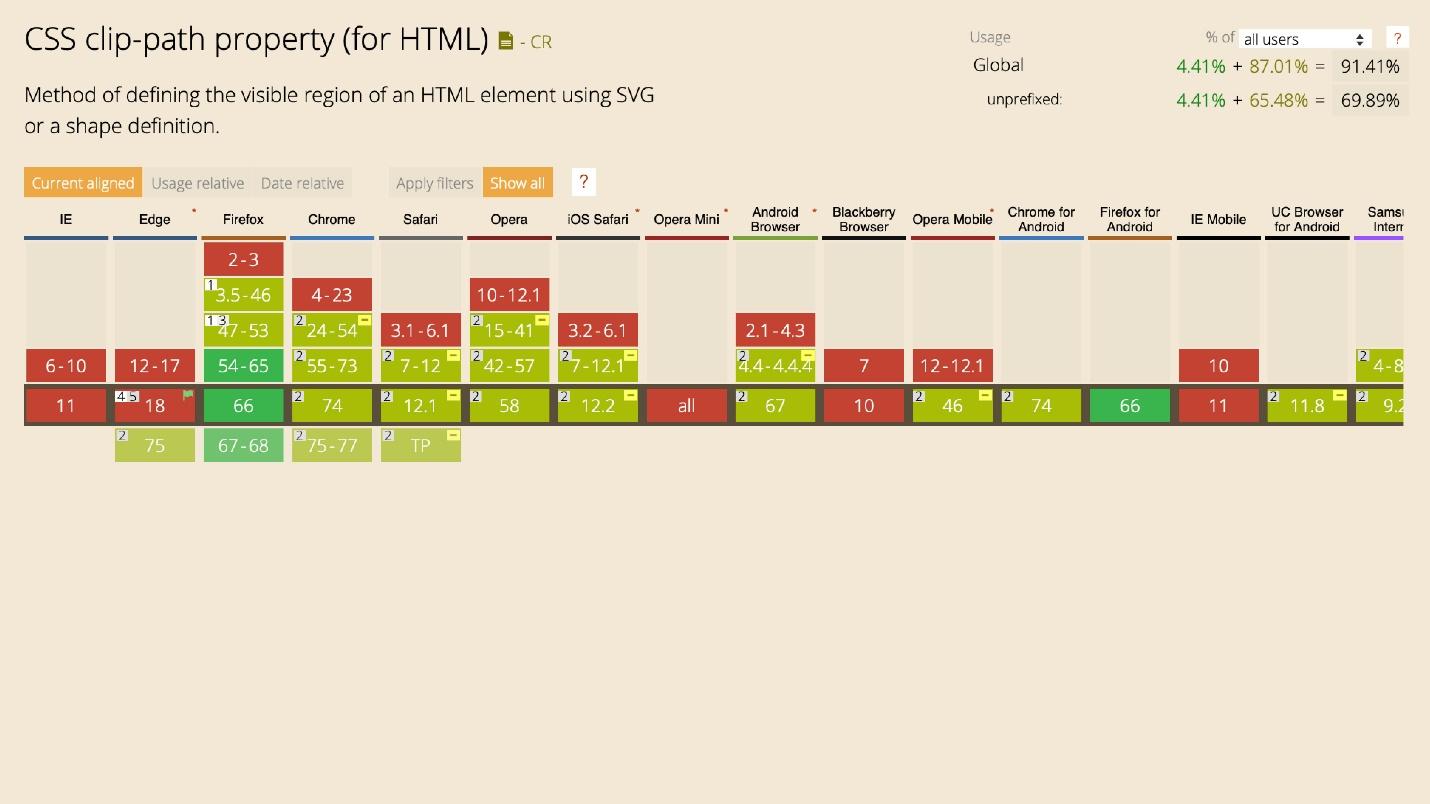Click the prefix marker in Opera Mobile 46 cell

985,396
